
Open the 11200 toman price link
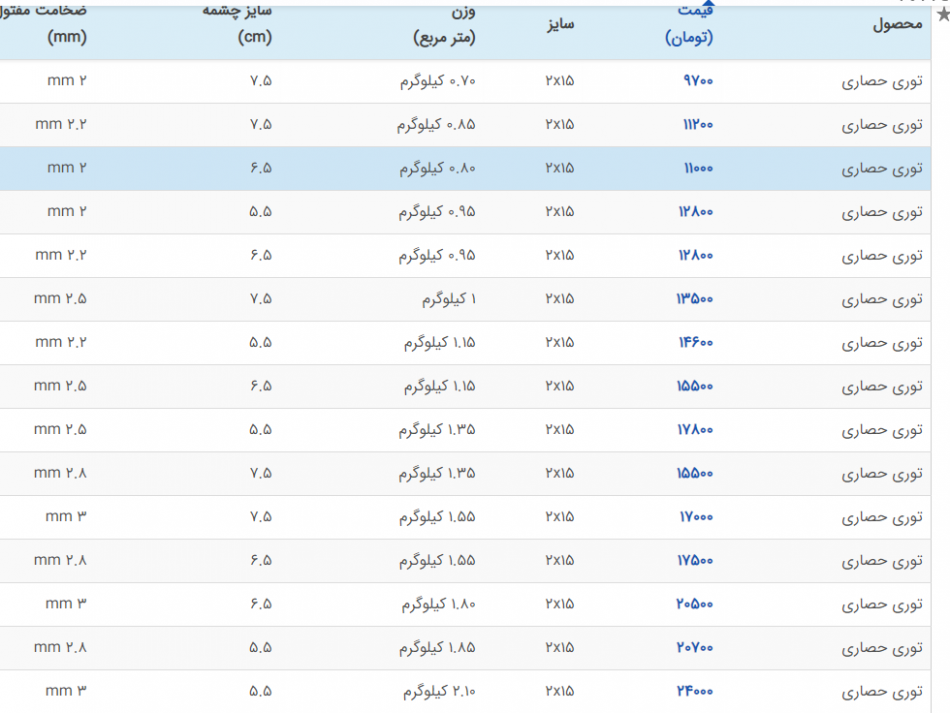tap(697, 125)
